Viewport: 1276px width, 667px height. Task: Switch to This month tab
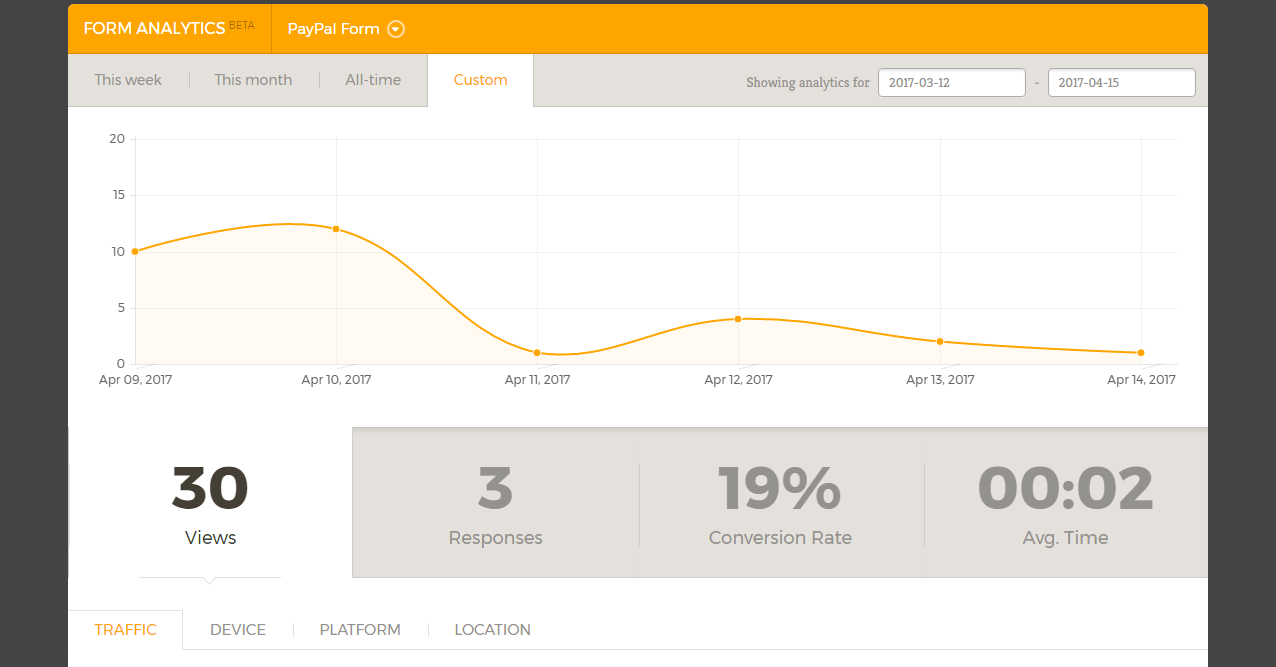point(253,80)
